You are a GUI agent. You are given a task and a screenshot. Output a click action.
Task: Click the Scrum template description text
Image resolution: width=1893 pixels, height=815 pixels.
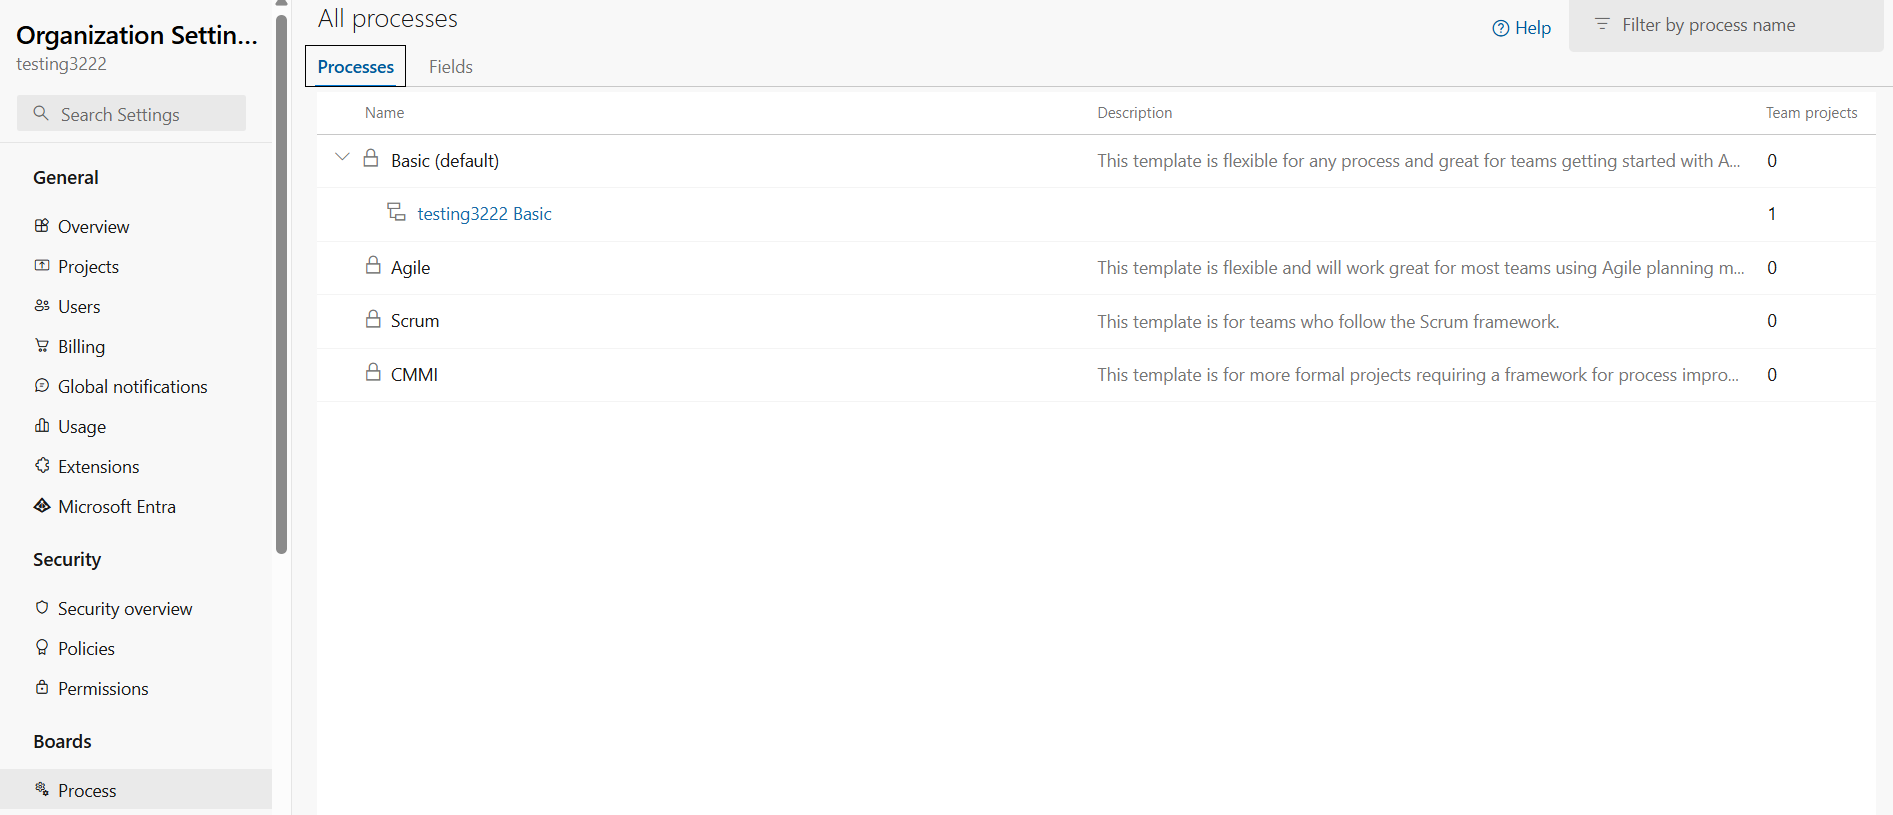[1328, 322]
